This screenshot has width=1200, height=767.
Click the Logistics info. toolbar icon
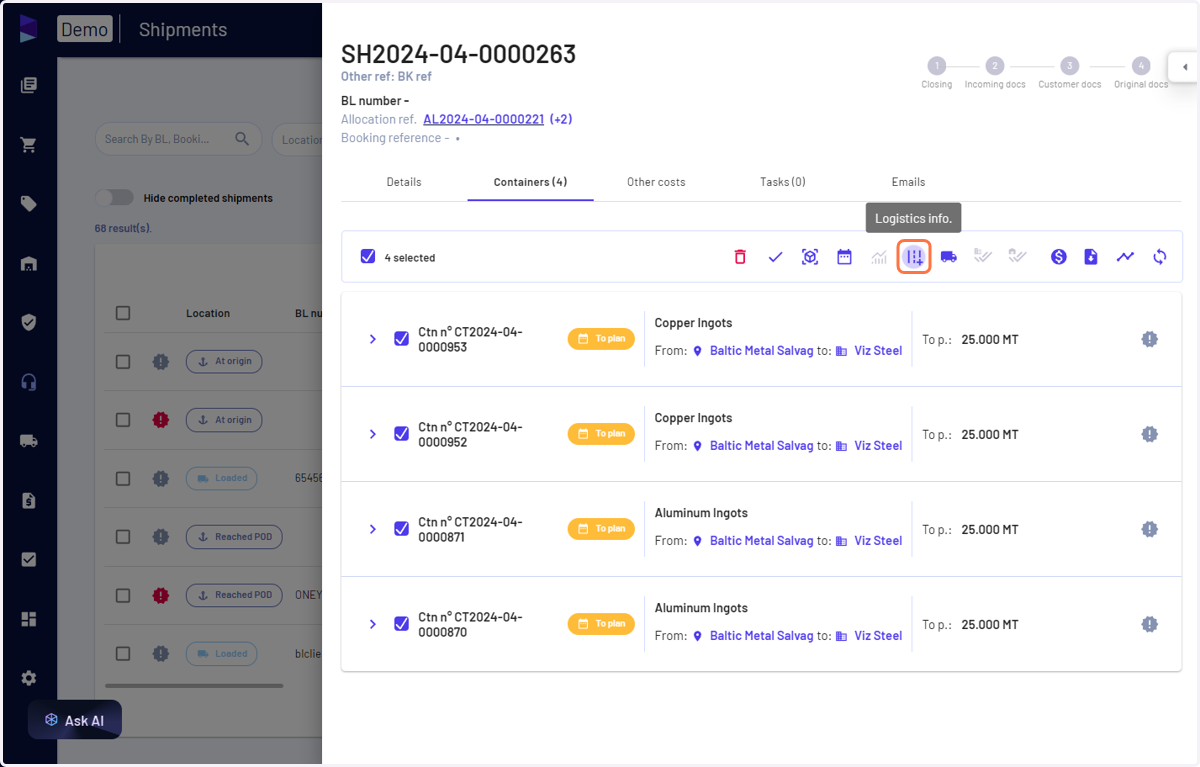914,257
